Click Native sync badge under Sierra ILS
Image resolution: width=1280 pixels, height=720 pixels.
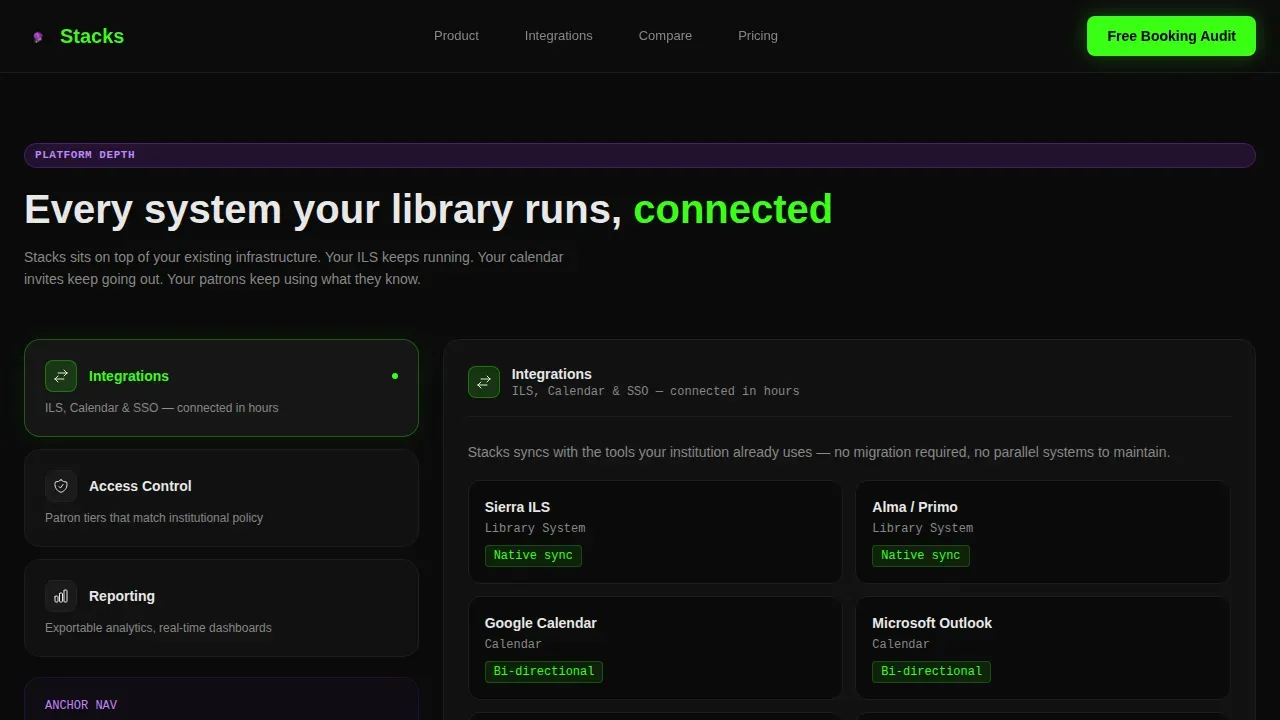coord(533,555)
